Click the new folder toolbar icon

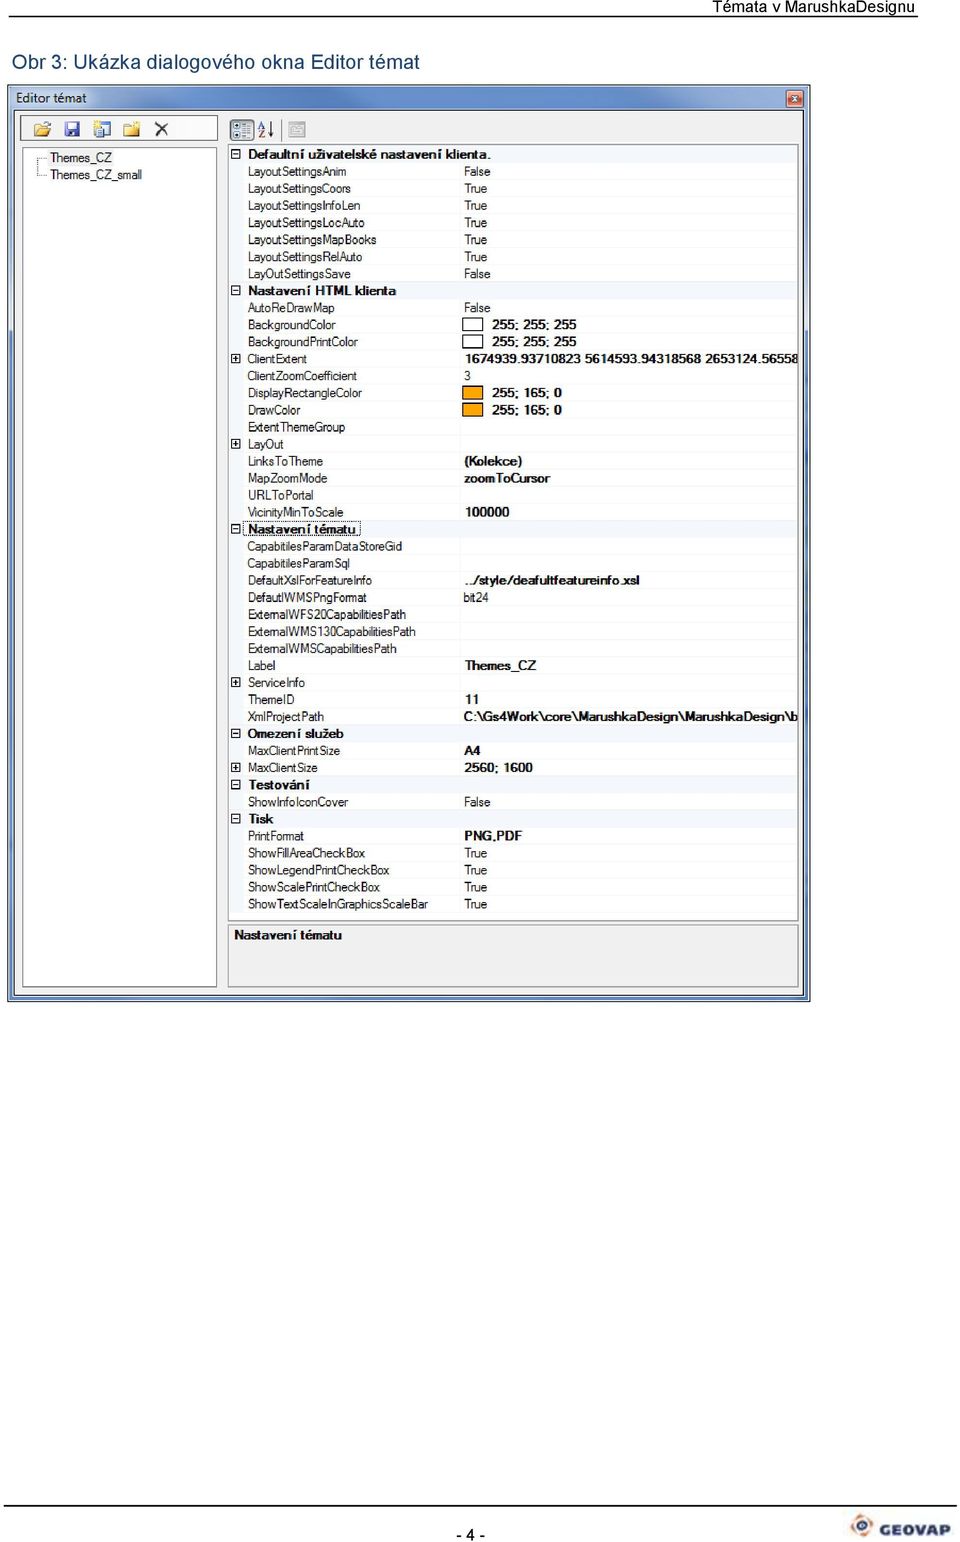coord(131,129)
